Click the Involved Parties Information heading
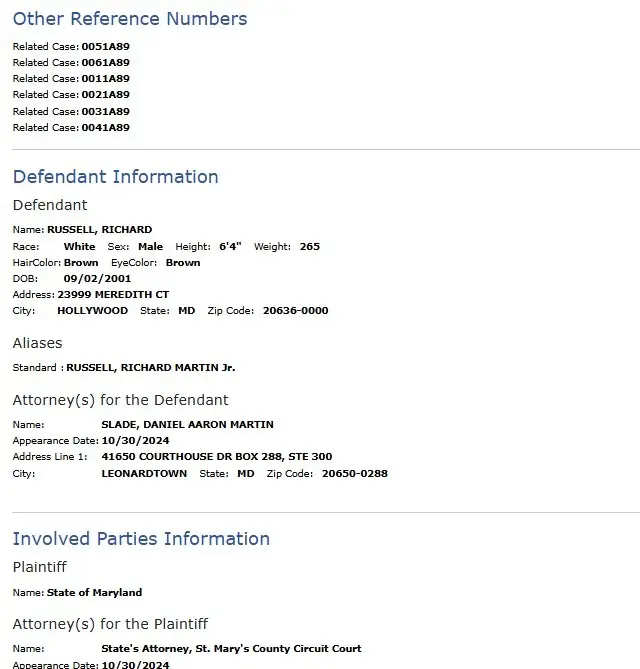 141,539
